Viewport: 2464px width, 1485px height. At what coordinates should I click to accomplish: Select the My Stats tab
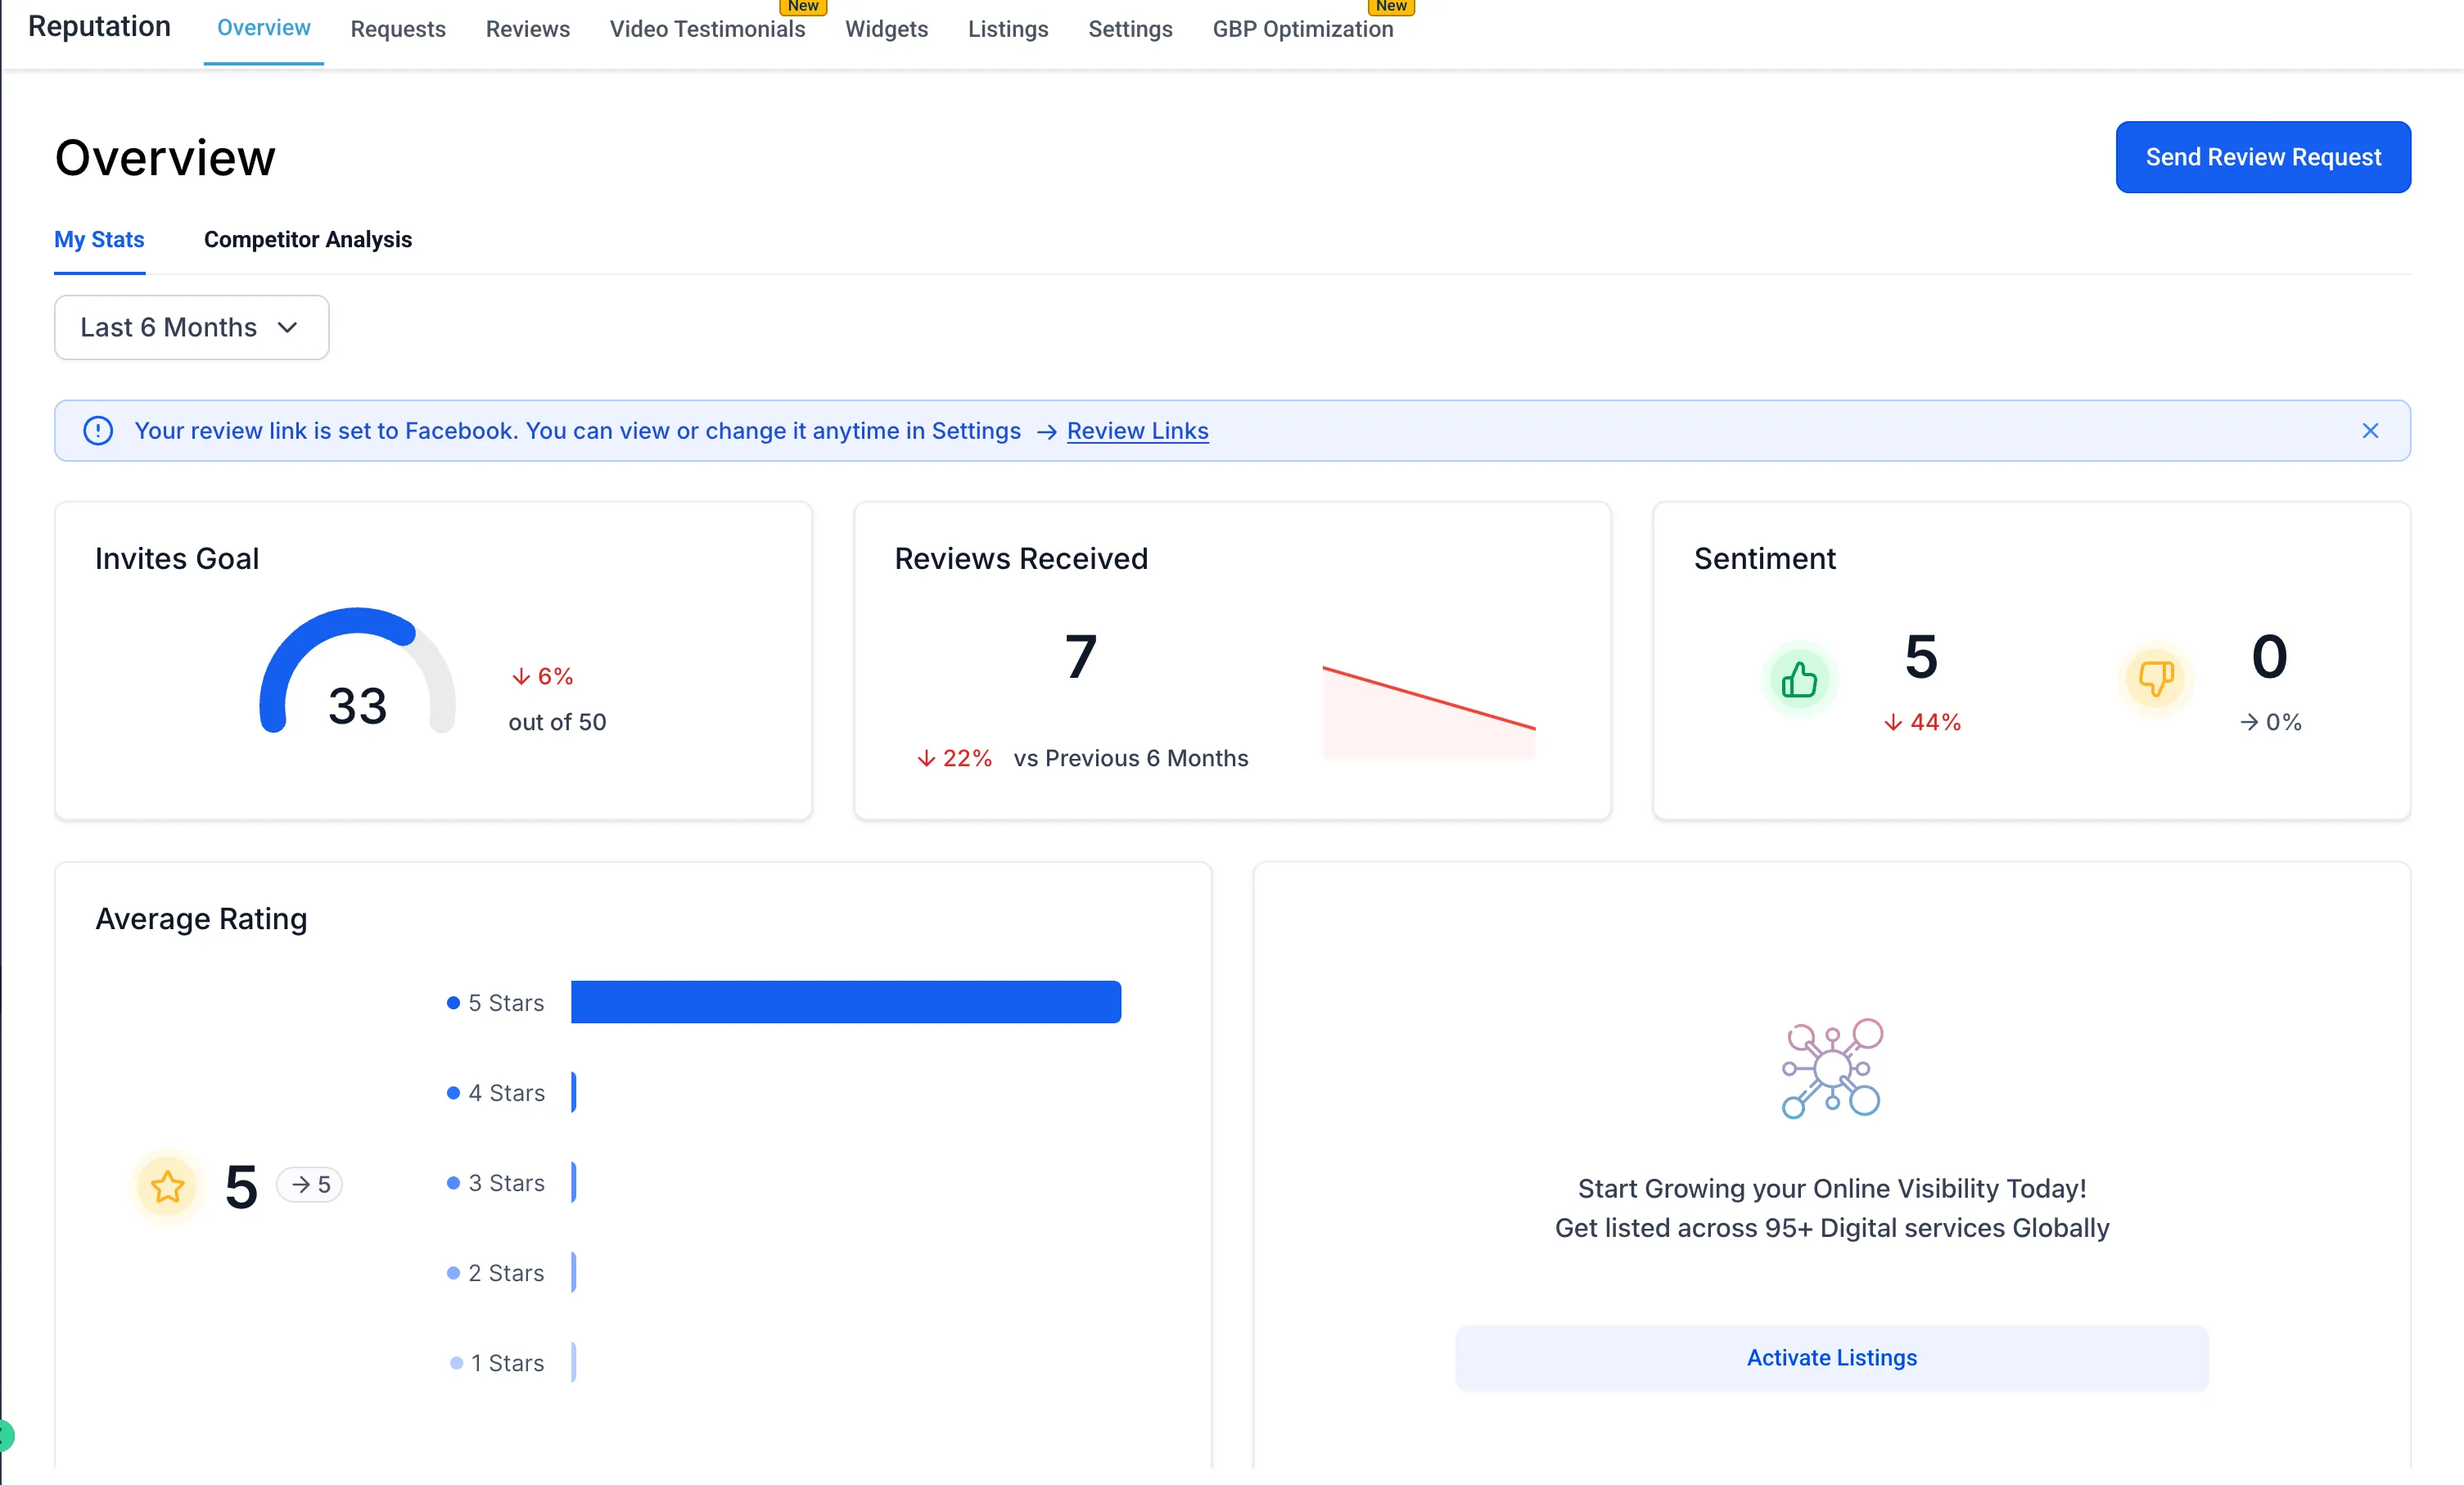coord(99,240)
